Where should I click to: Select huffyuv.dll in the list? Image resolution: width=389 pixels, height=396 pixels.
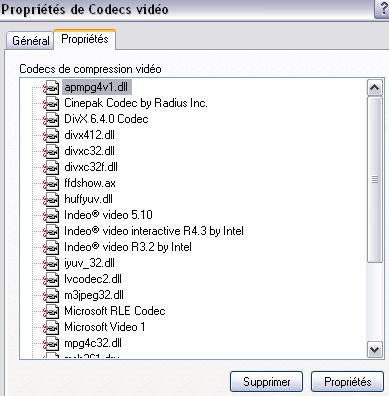tap(88, 199)
